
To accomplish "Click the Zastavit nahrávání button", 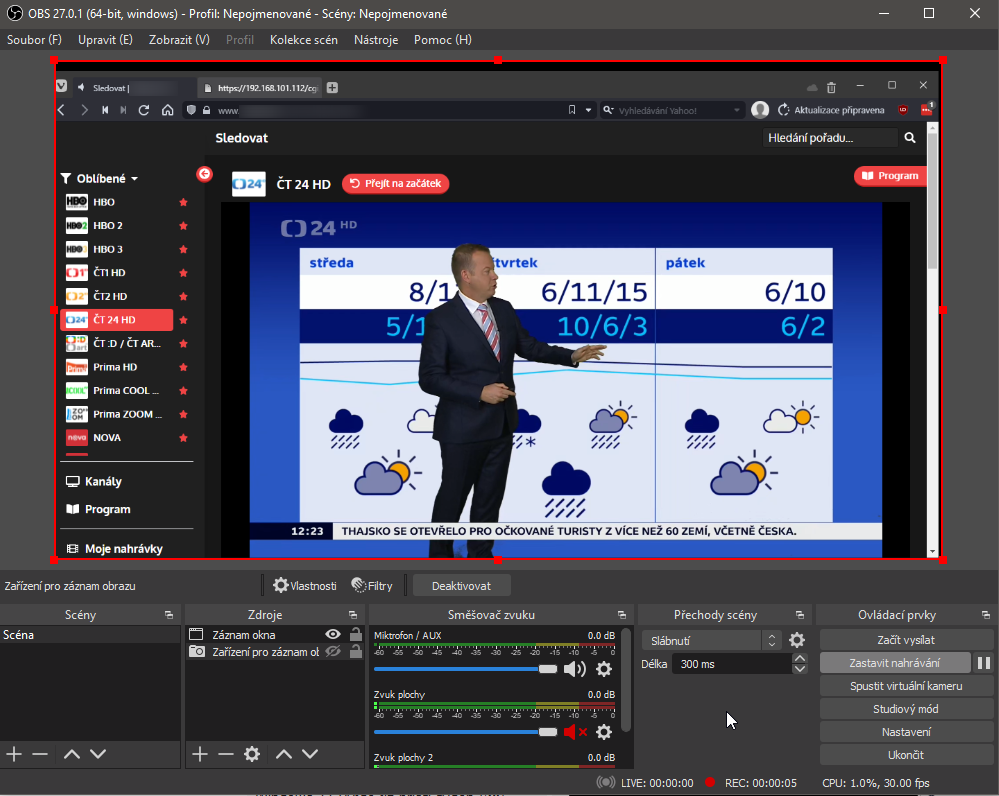I will click(x=894, y=663).
